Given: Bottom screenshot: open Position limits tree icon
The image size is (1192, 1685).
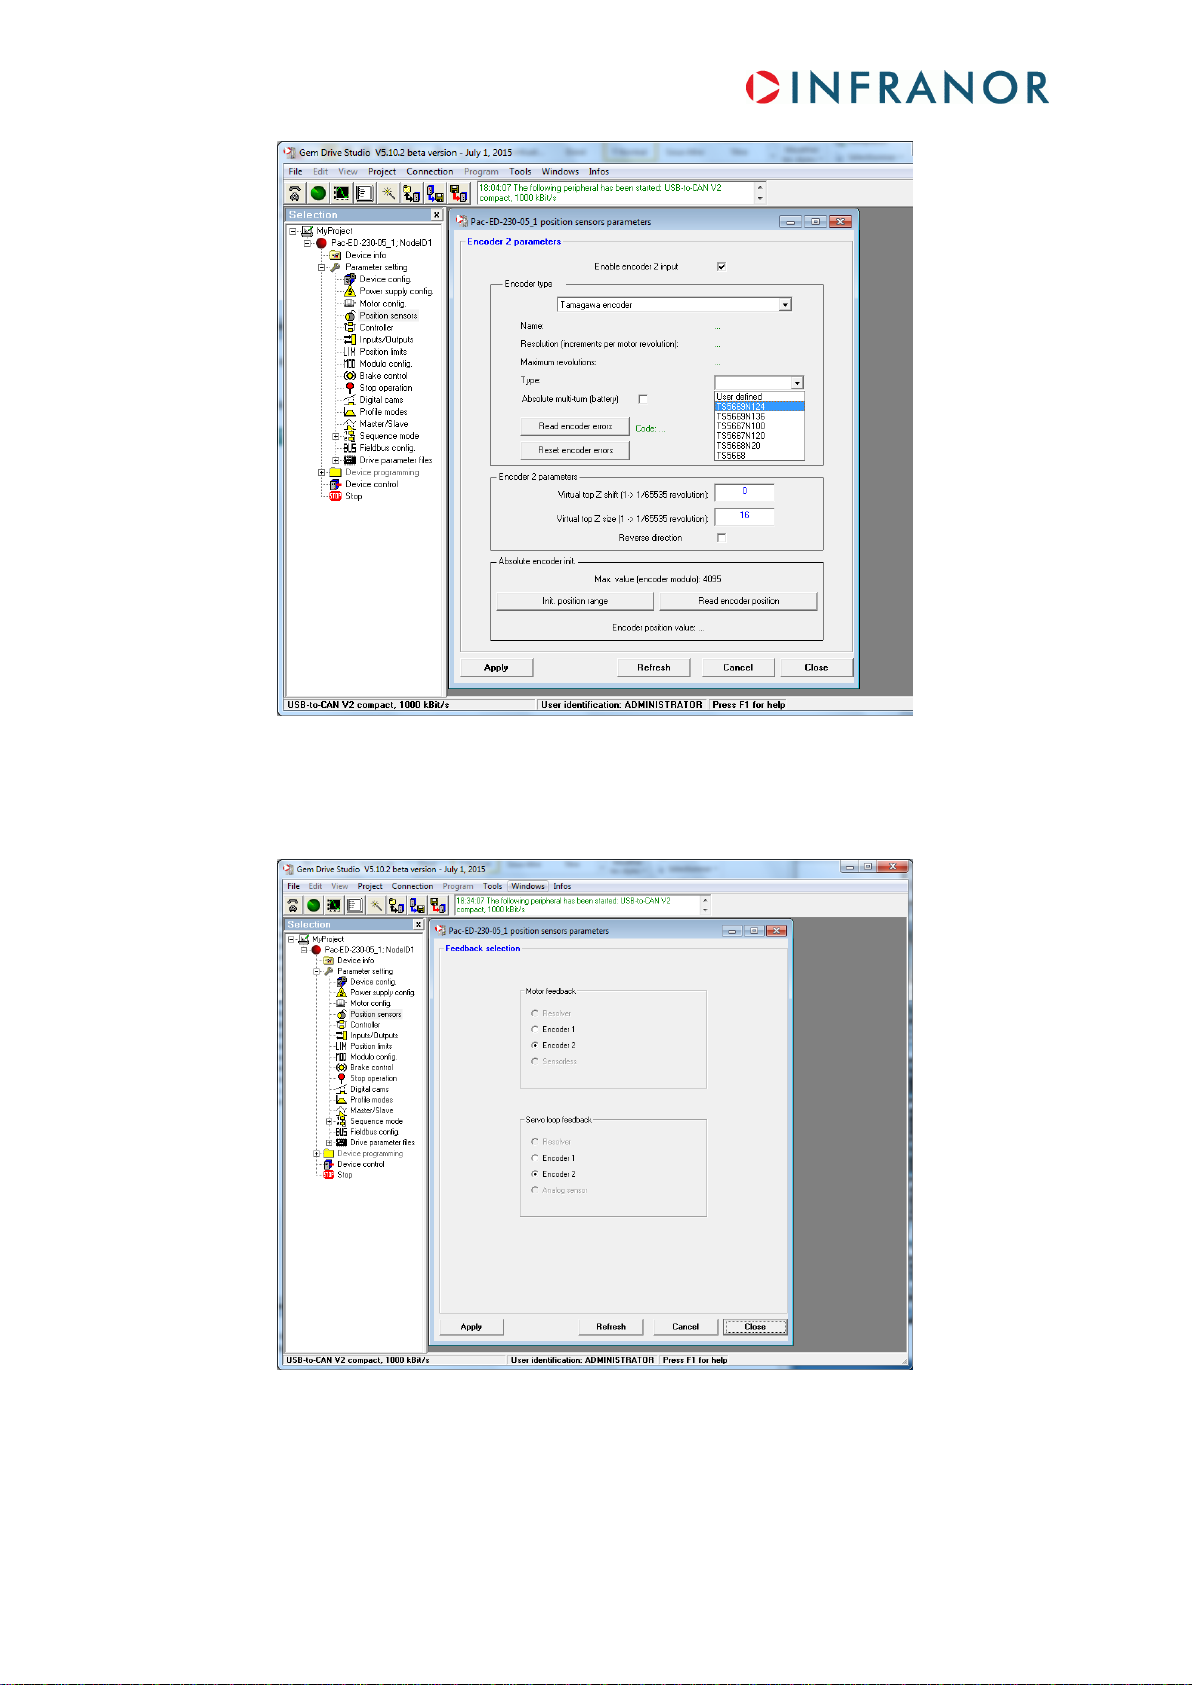Looking at the screenshot, I should (341, 1046).
